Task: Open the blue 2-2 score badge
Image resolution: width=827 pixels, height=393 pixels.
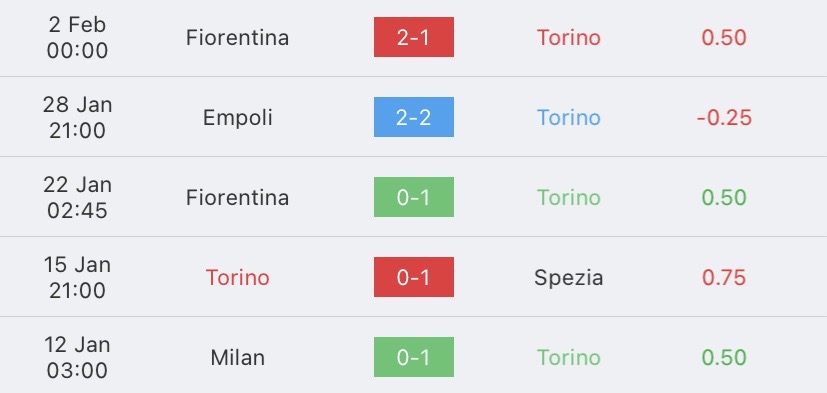Action: pyautogui.click(x=414, y=117)
